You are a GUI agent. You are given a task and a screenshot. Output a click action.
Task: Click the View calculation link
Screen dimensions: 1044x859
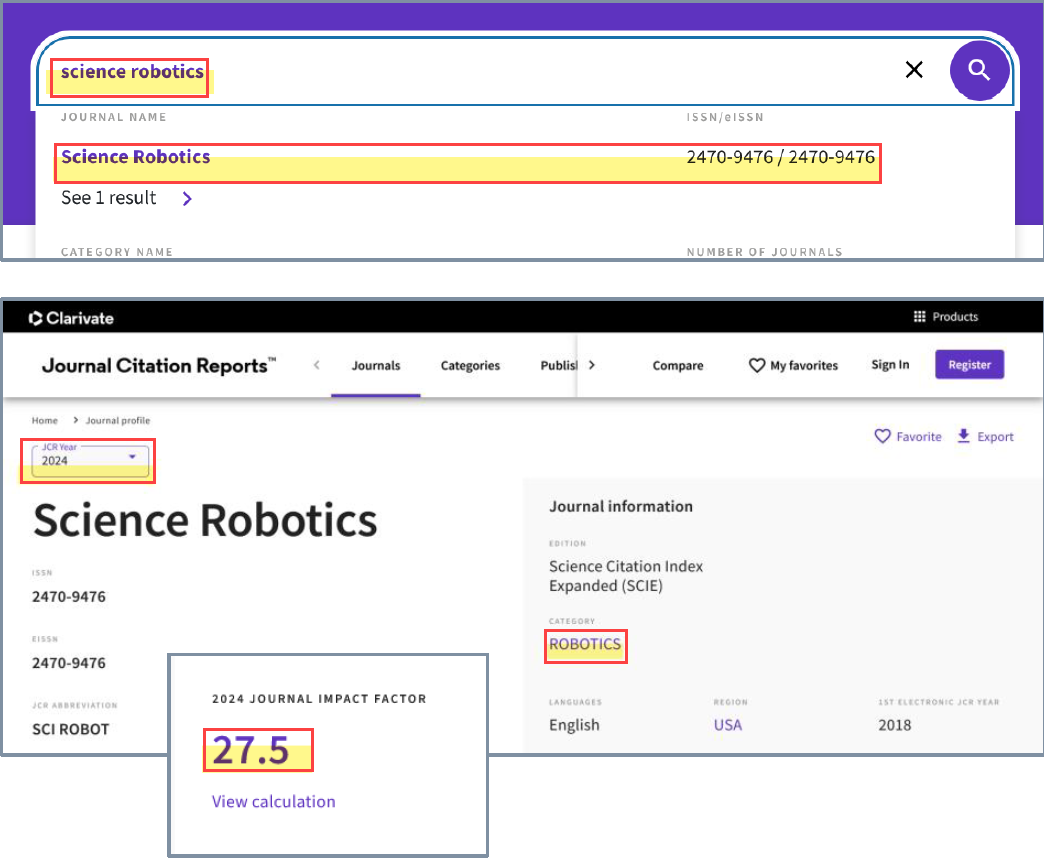[273, 801]
